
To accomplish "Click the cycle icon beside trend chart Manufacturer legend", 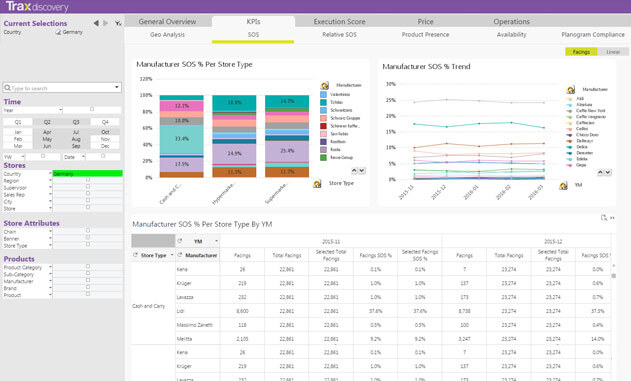I will coord(571,90).
